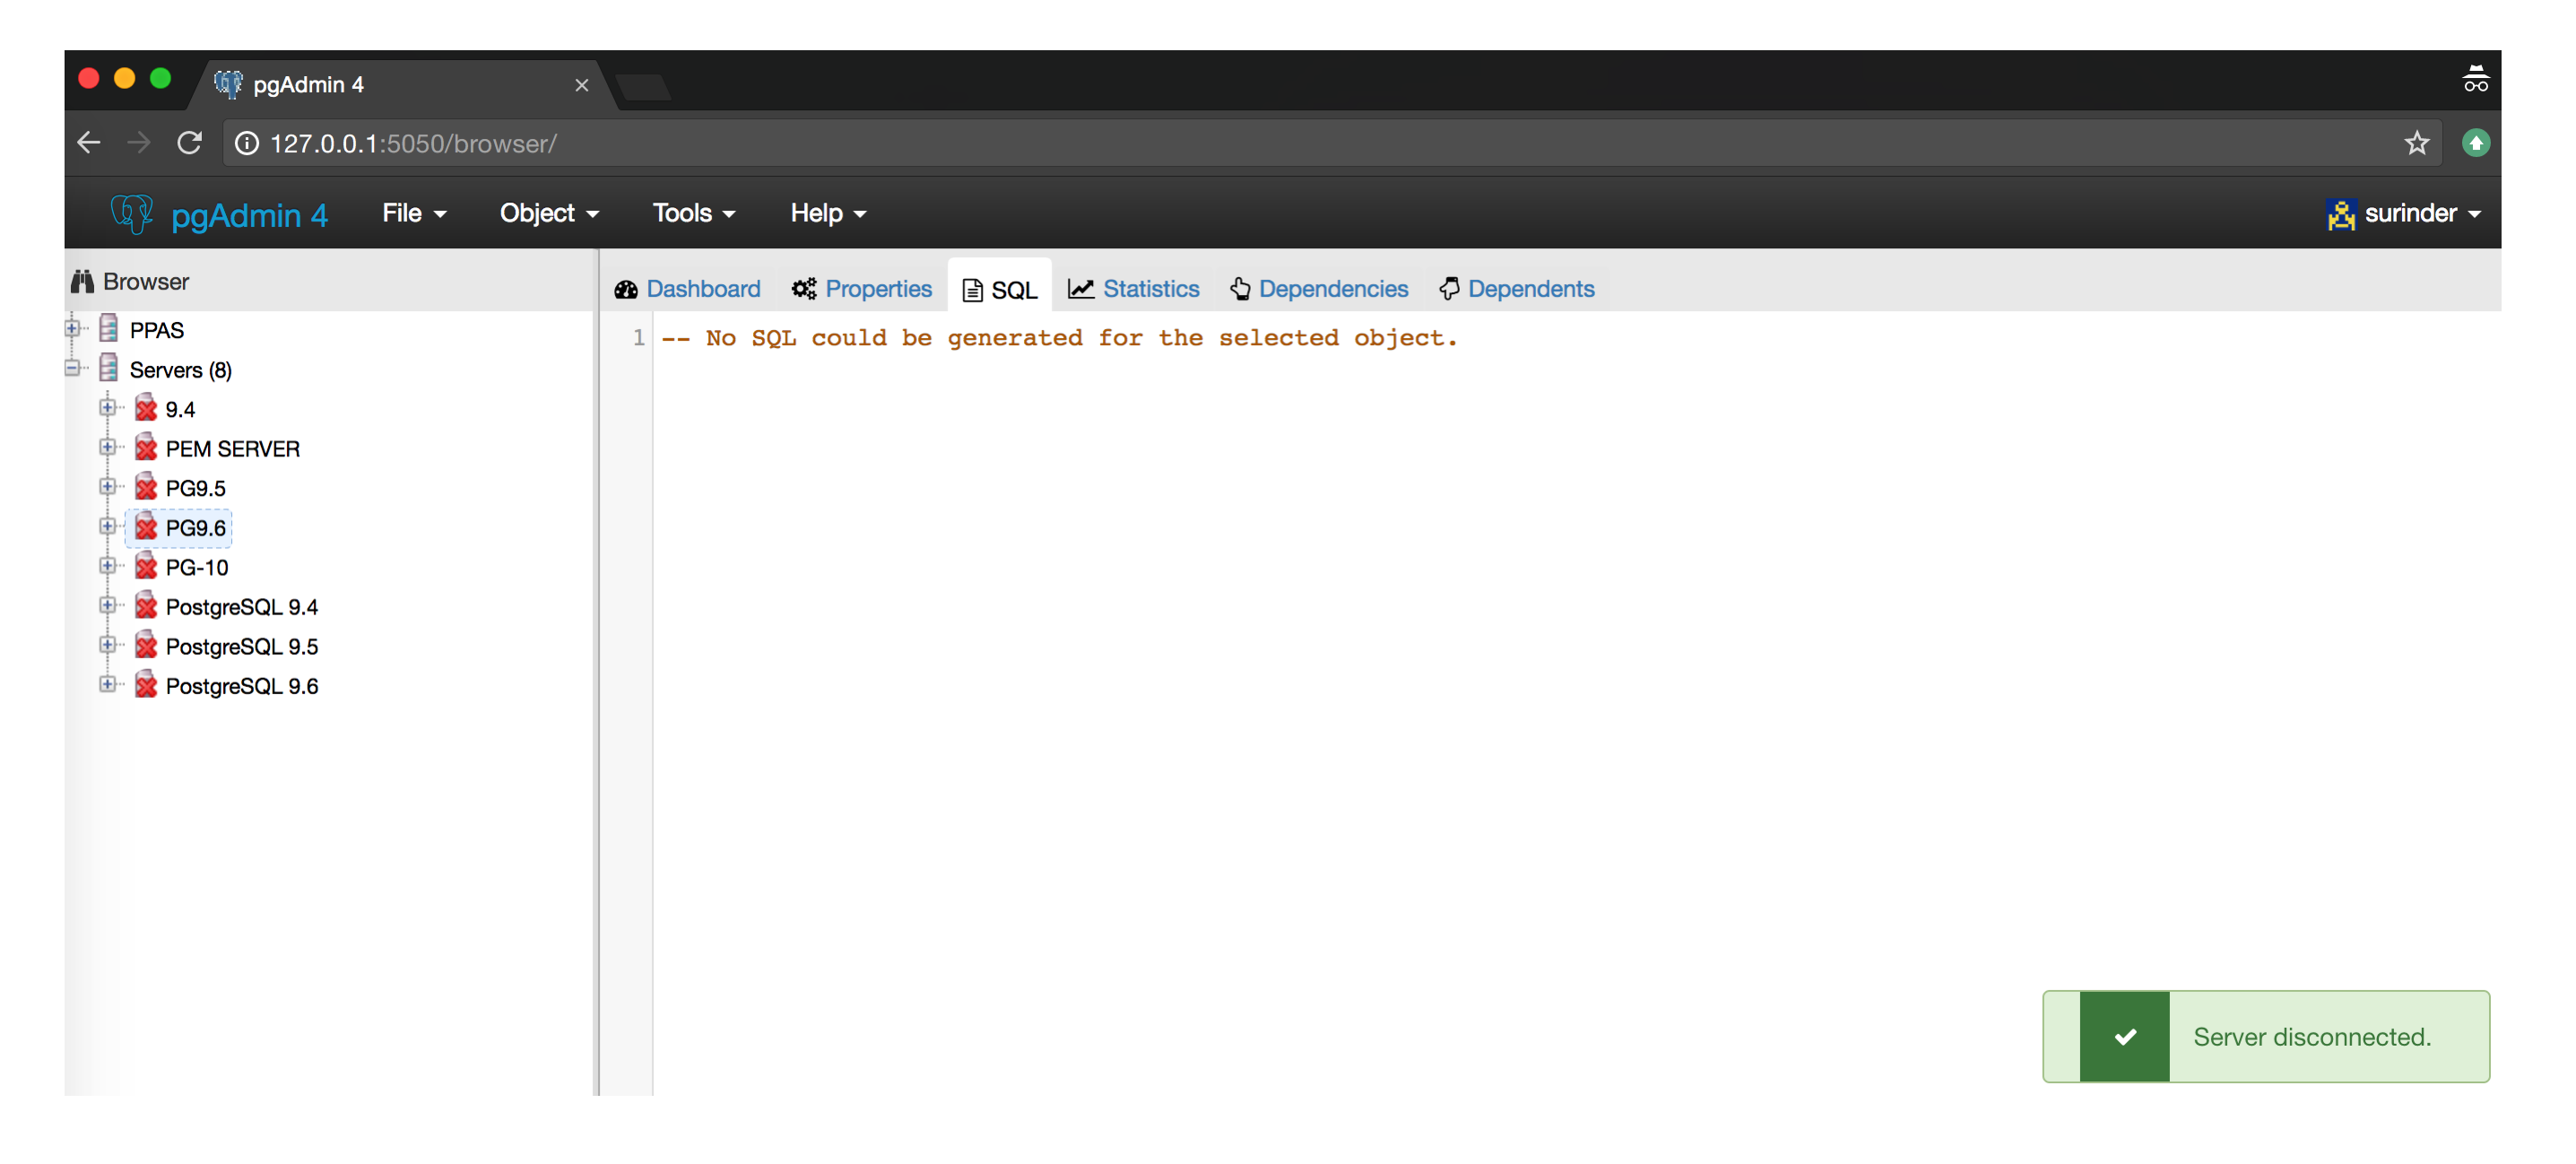Open the Object menu
2576x1164 pixels.
tap(548, 213)
